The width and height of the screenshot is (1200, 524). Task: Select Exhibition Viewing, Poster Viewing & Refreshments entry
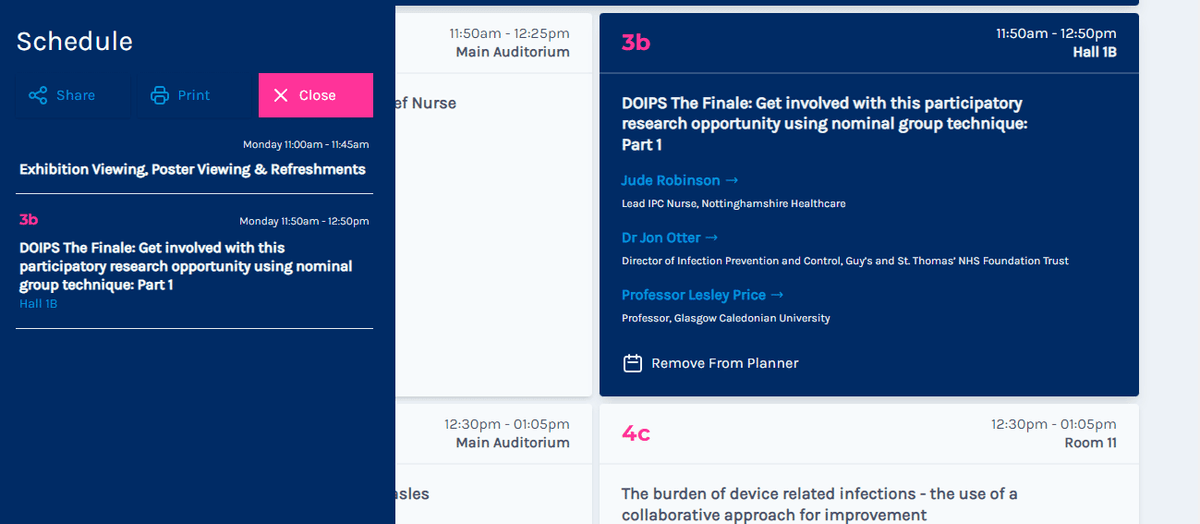(x=192, y=169)
